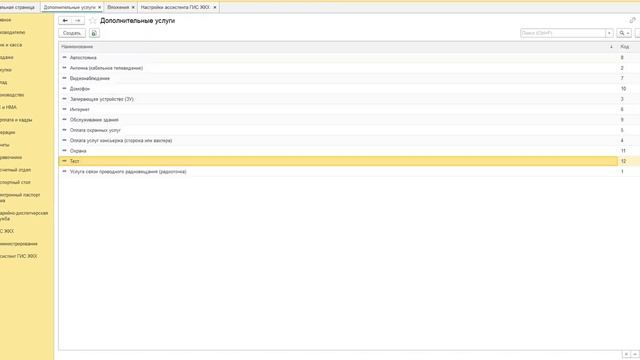Sort by the Код column header
The height and width of the screenshot is (360, 640).
pyautogui.click(x=628, y=47)
